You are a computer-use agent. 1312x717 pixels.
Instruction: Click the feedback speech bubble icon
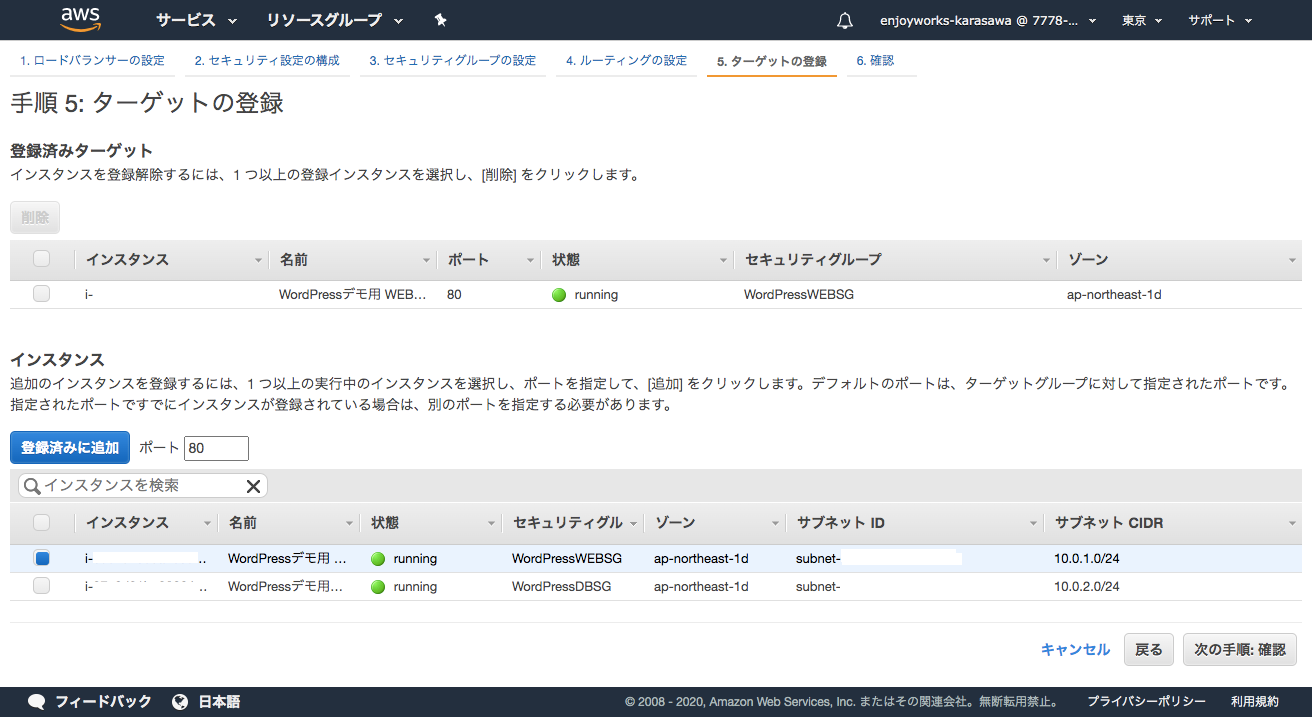click(37, 702)
